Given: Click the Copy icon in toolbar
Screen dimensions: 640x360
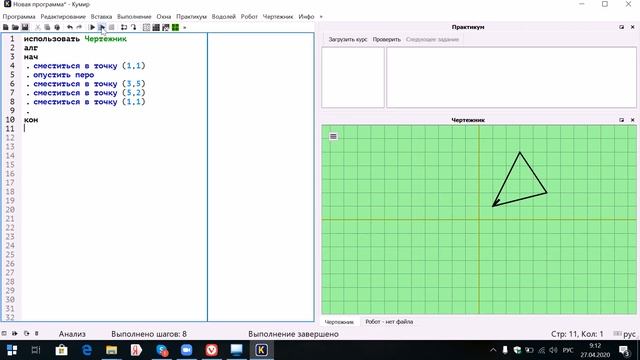Looking at the screenshot, I should tap(47, 27).
